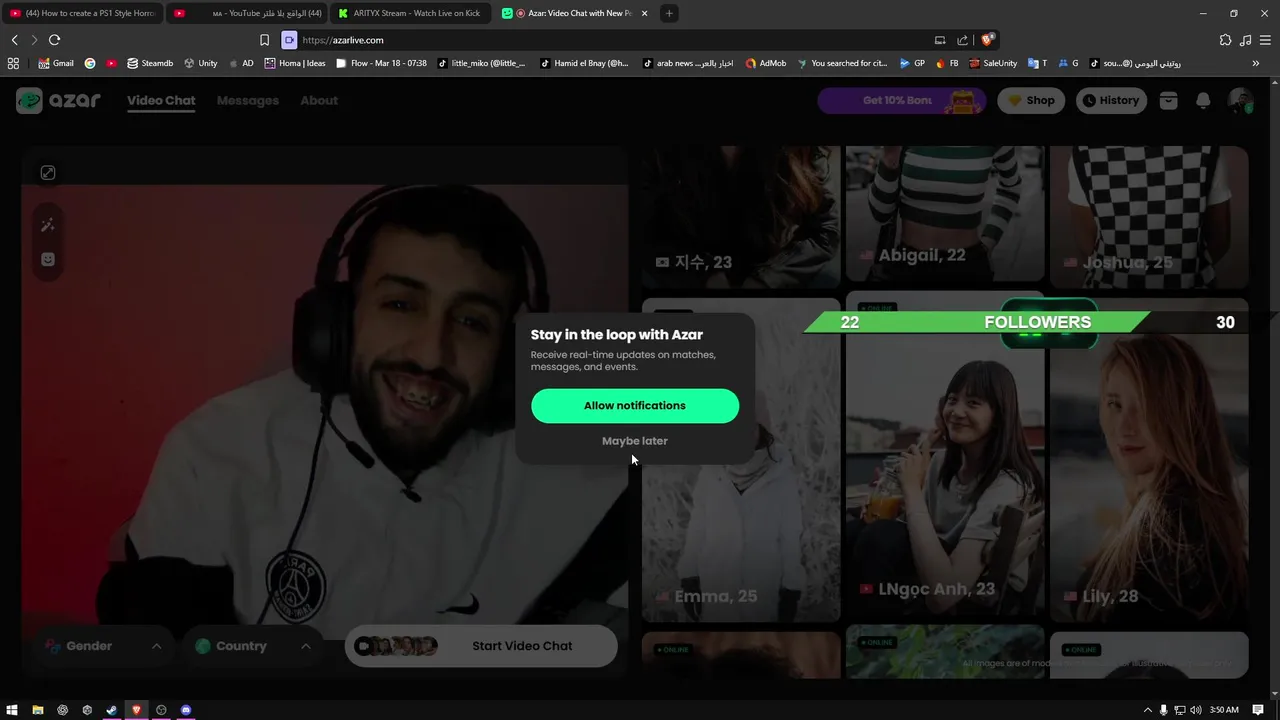Screen dimensions: 1280x720
Task: Open browser main menu
Action: pyautogui.click(x=1265, y=40)
